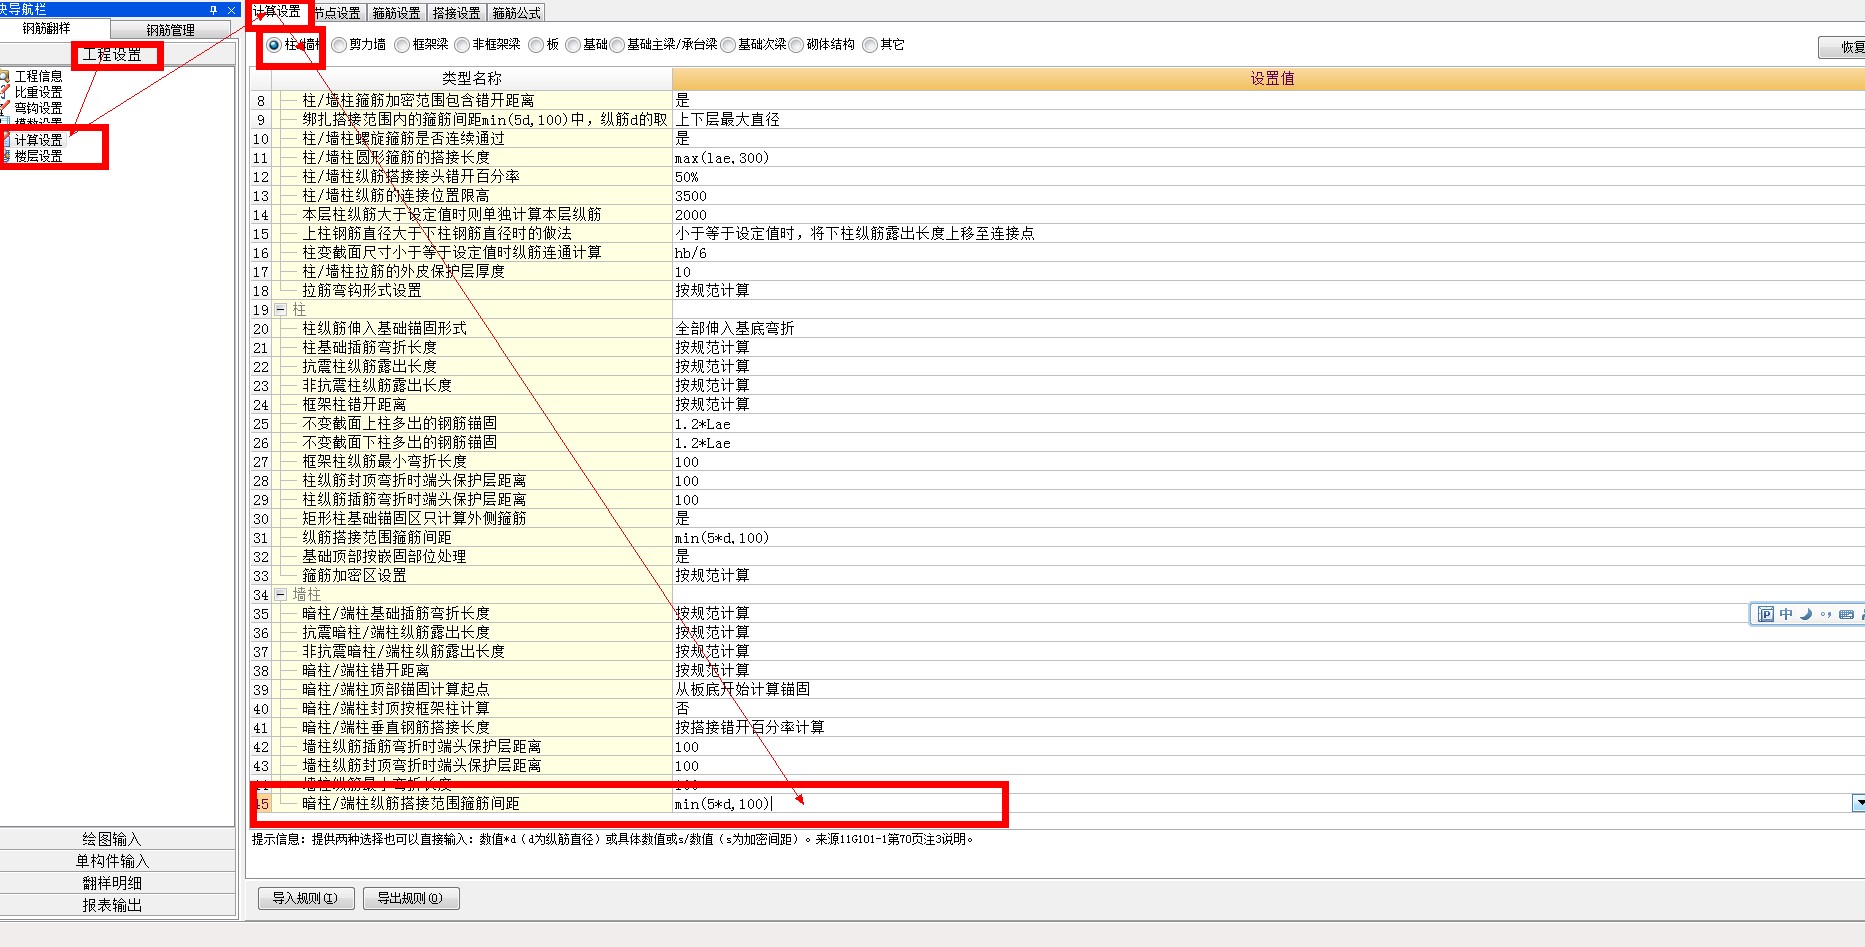Select row 45 暗柱/端柱纵筋搭接范围箍筋间距
The height and width of the screenshot is (947, 1865).
pyautogui.click(x=410, y=804)
